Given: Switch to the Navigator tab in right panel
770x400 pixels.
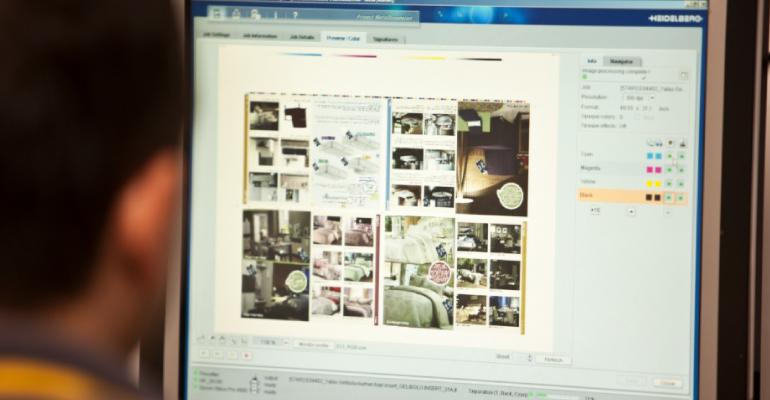Looking at the screenshot, I should click(x=622, y=61).
